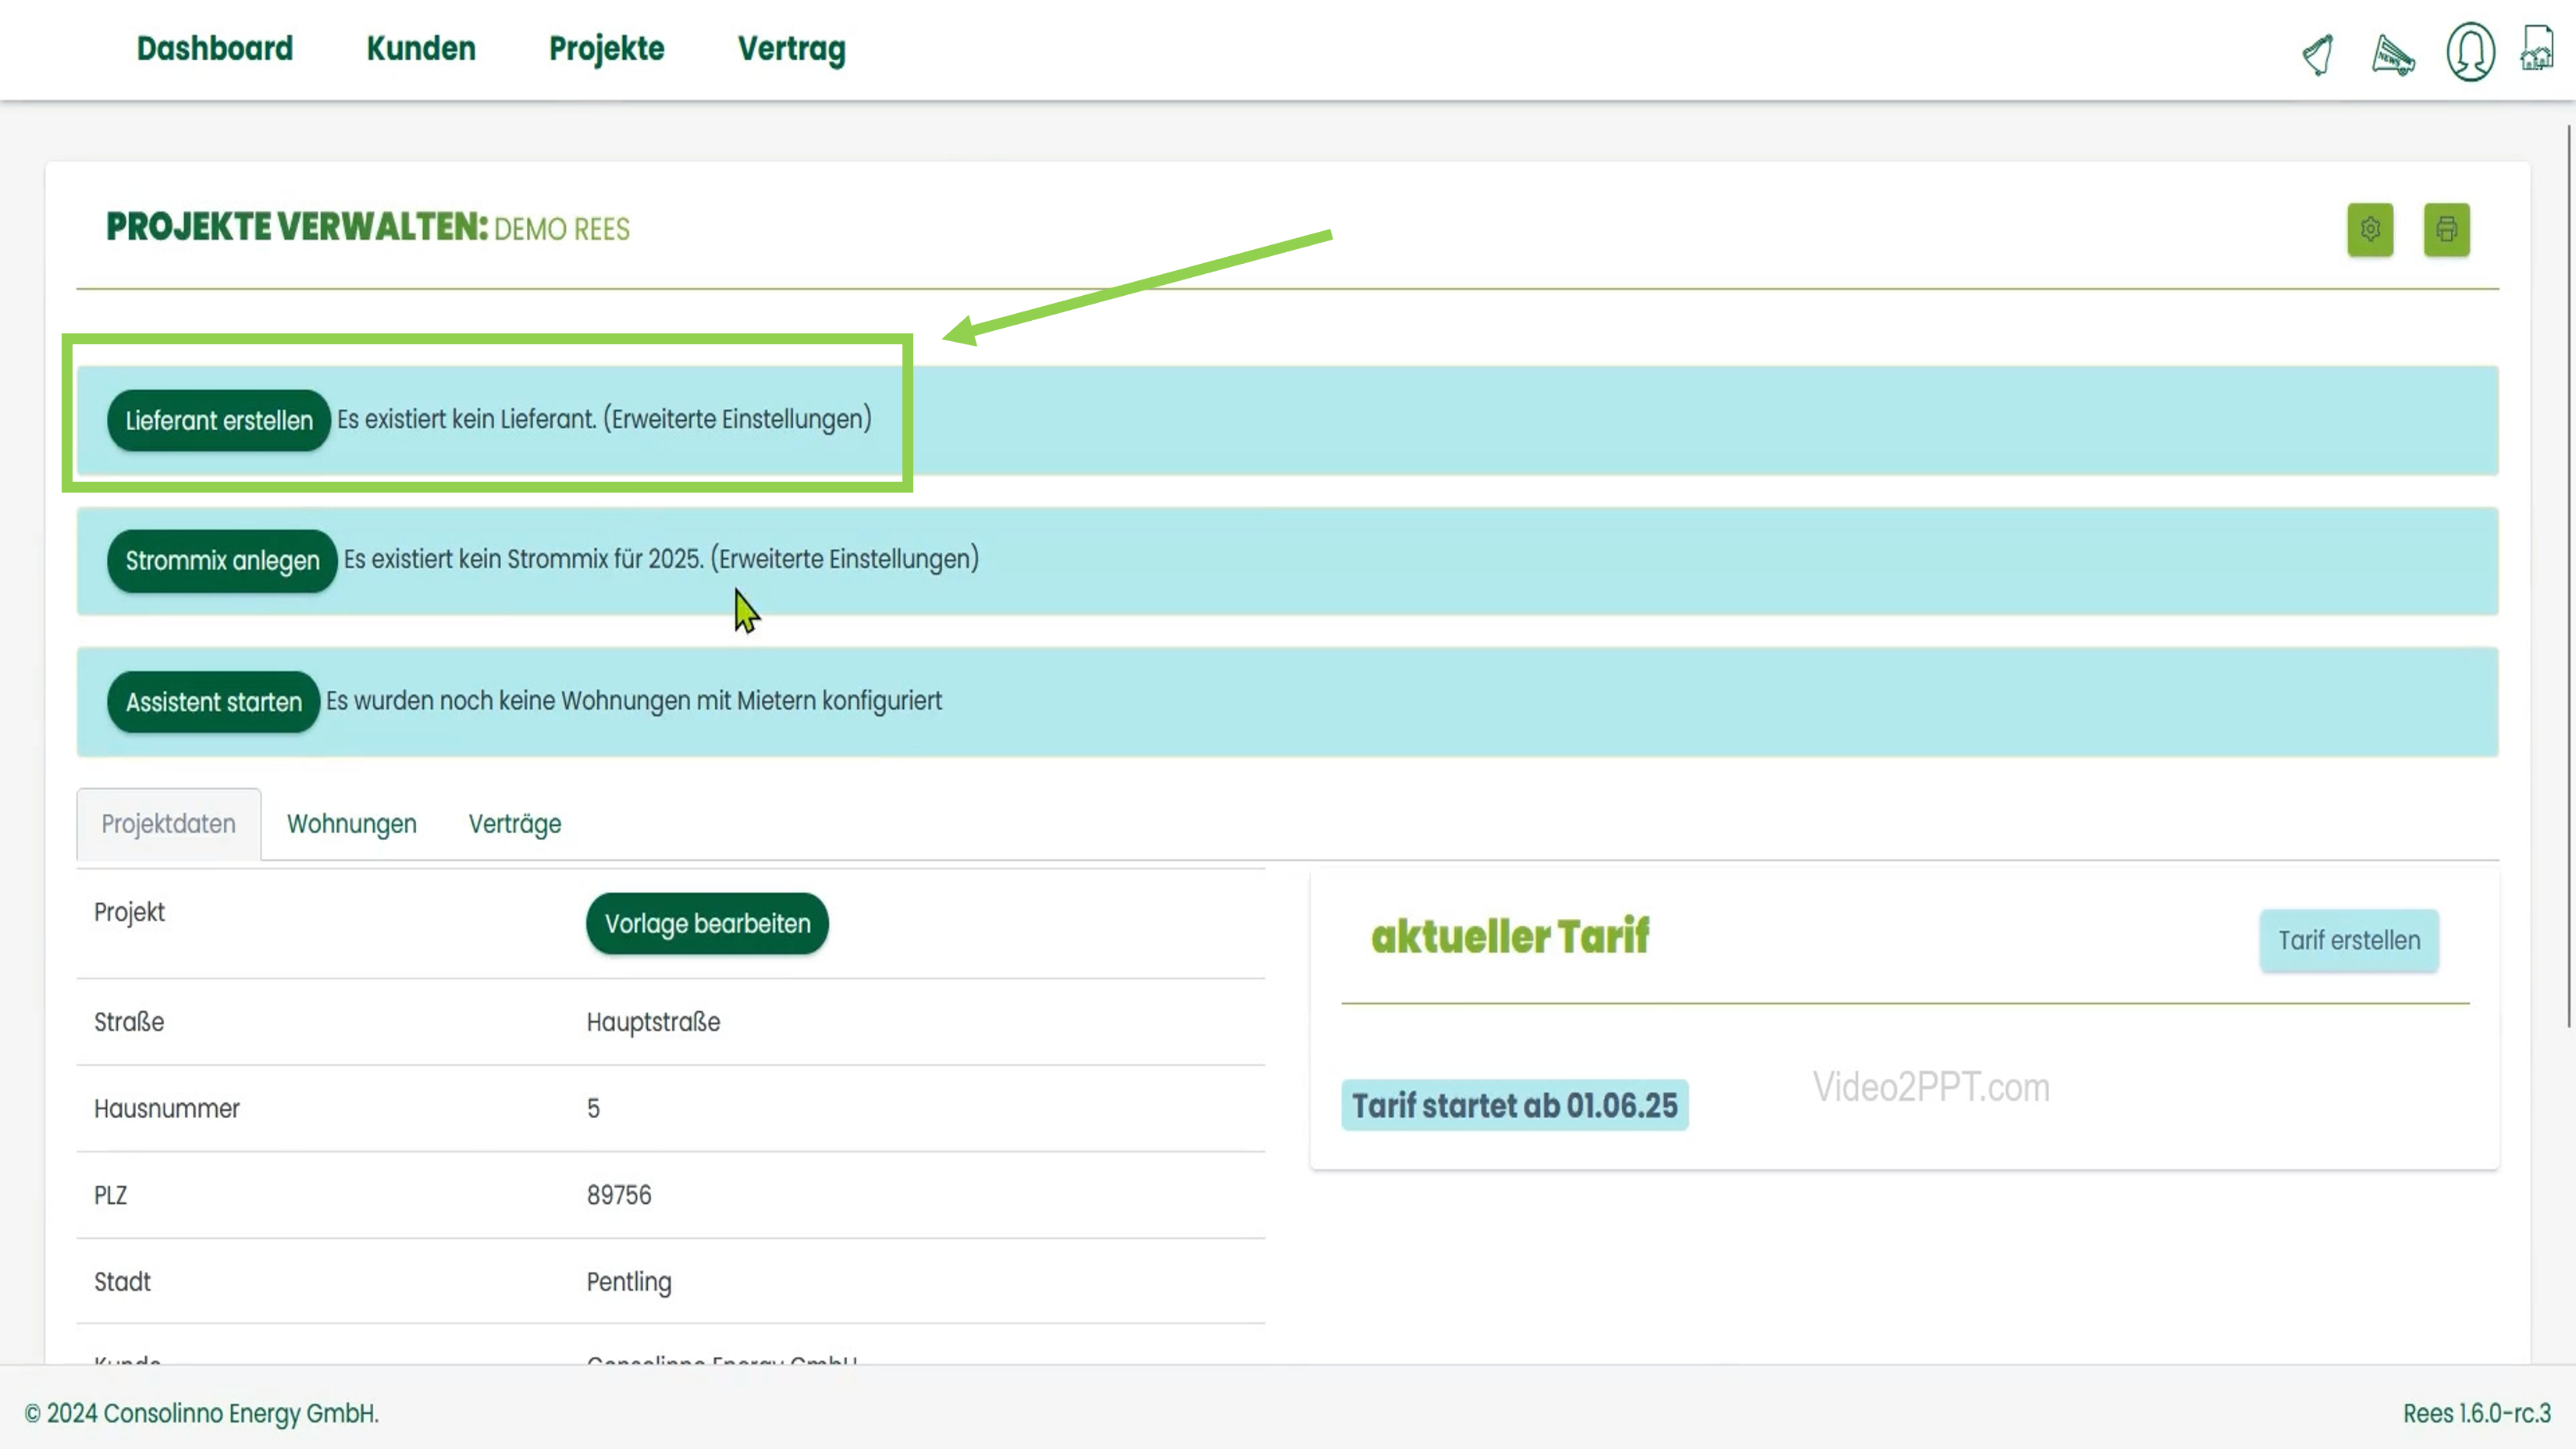Click the 'Projekt' row label

(129, 912)
